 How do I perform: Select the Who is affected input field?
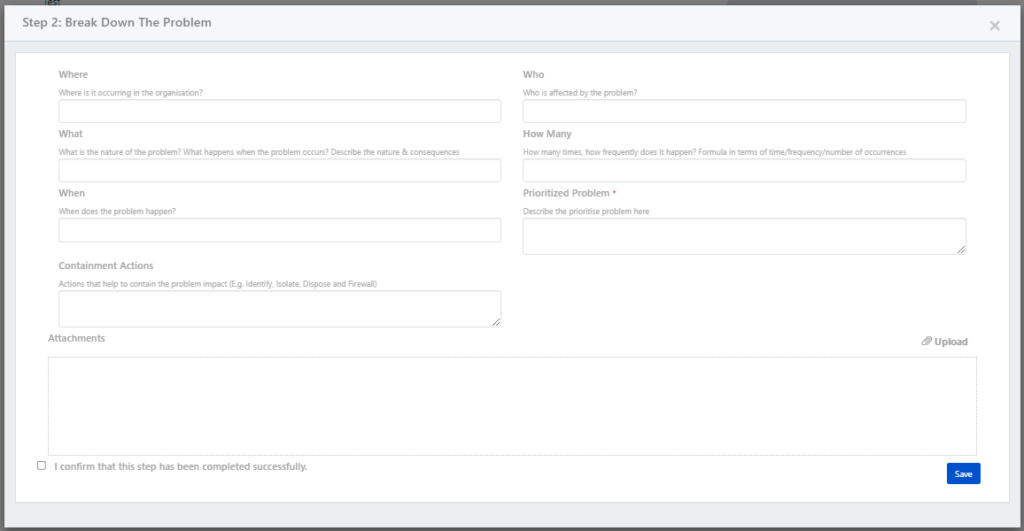tap(744, 111)
